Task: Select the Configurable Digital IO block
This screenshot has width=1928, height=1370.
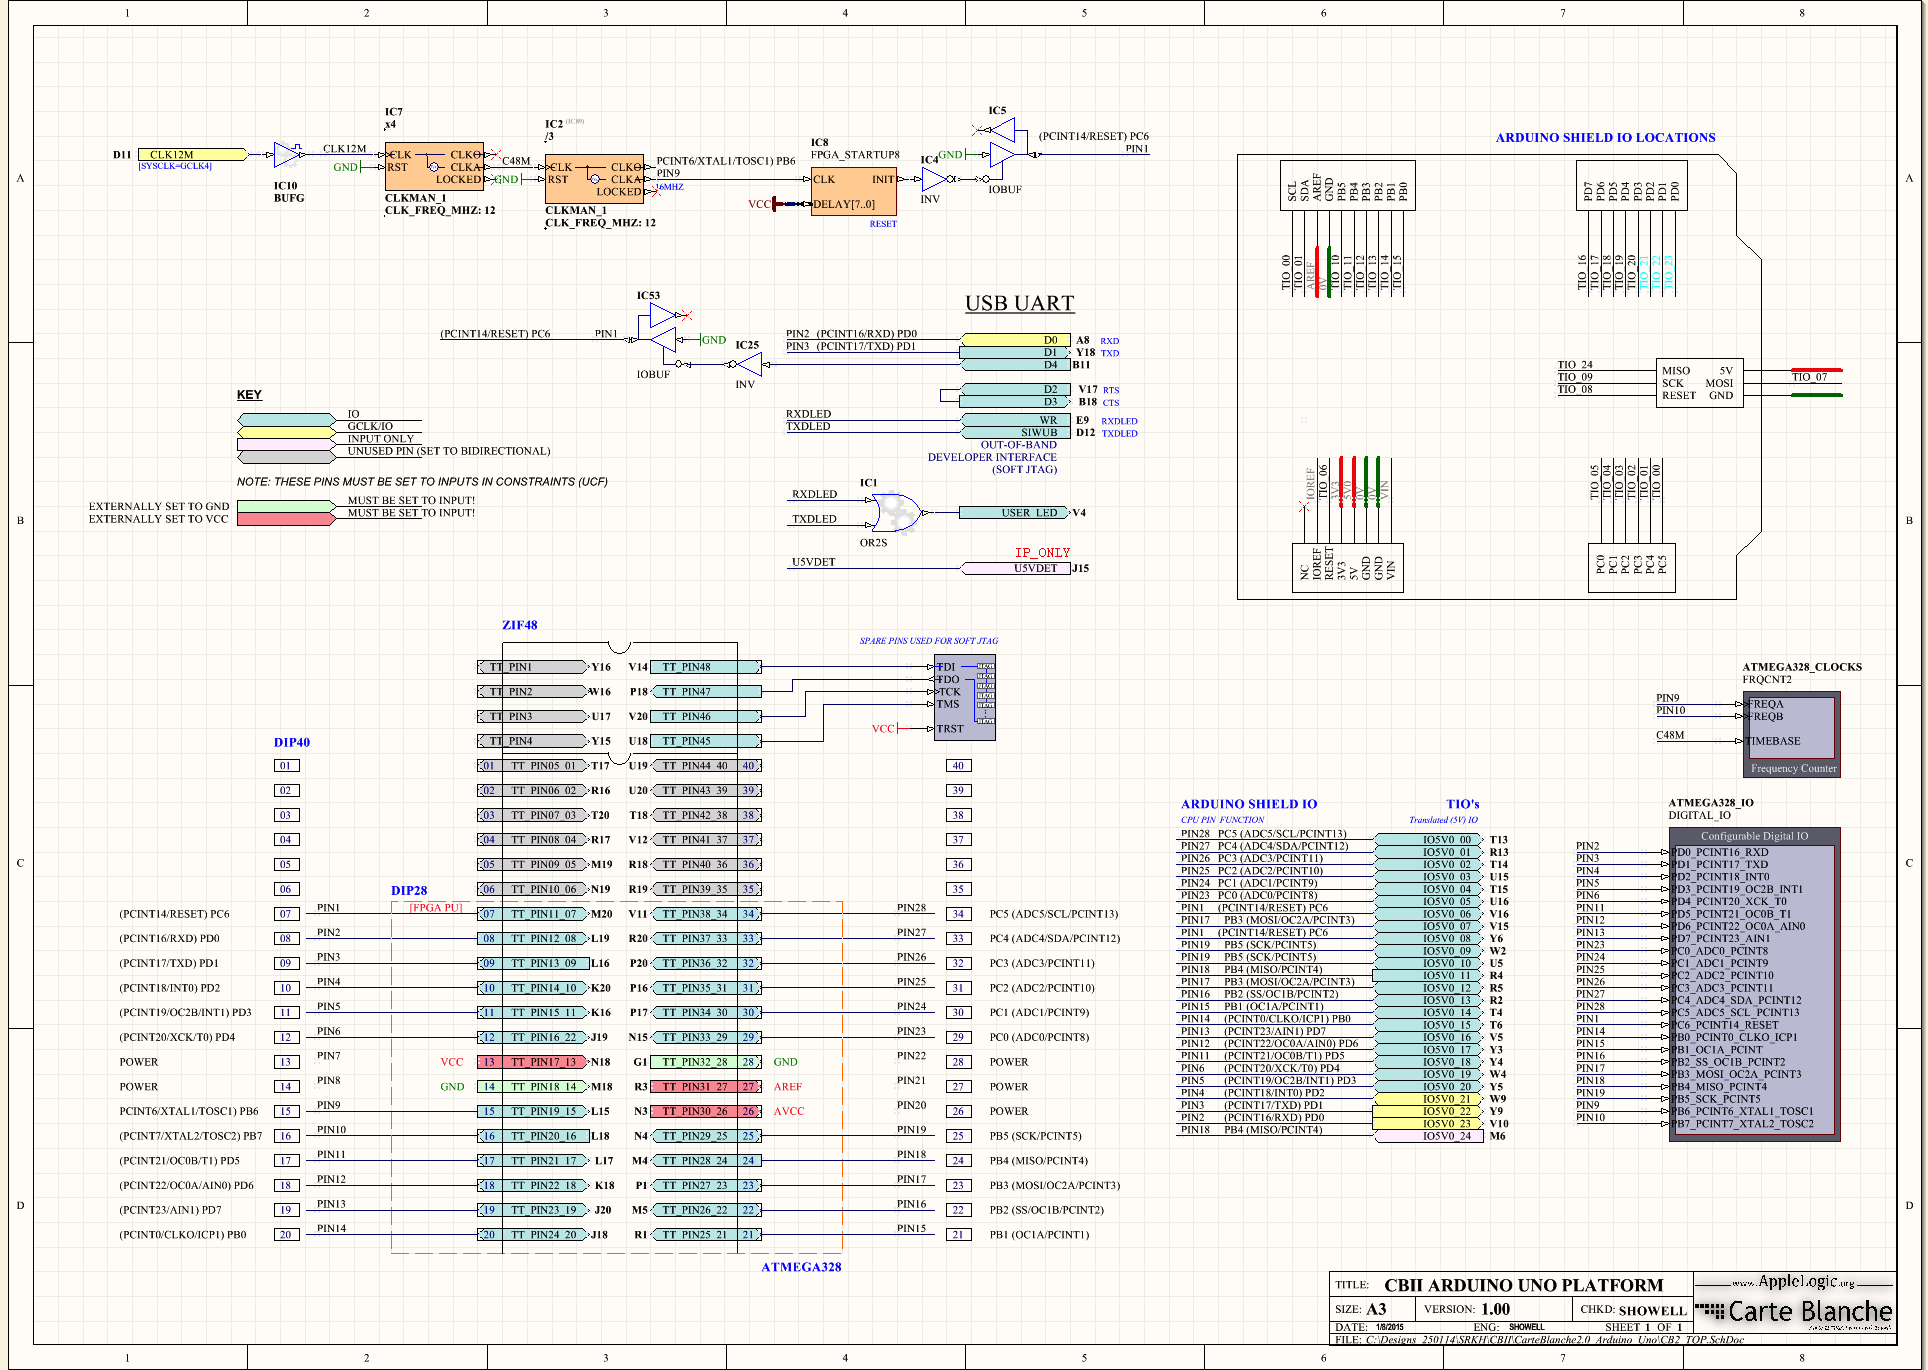Action: [x=1754, y=985]
